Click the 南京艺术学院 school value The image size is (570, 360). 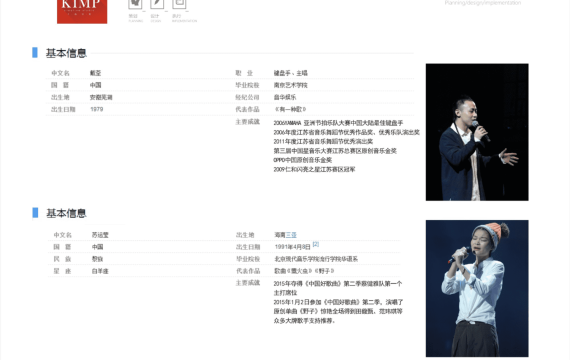pos(290,85)
